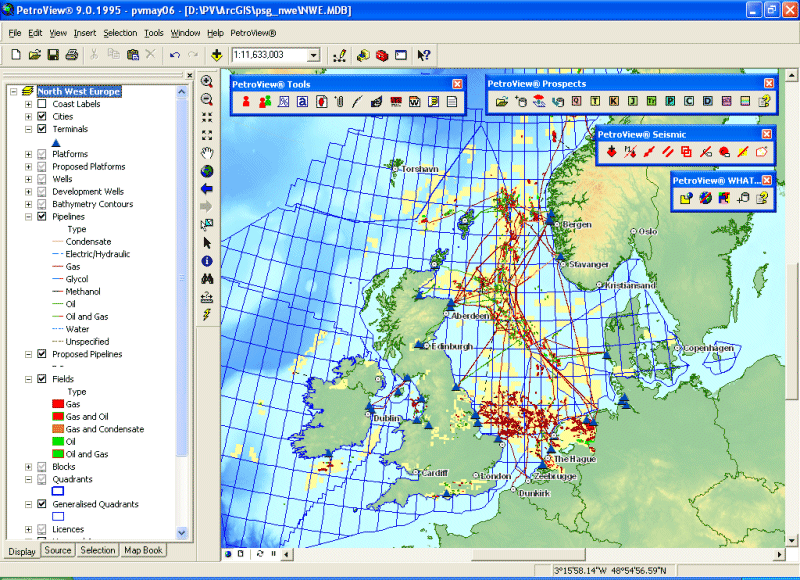This screenshot has width=800, height=580.
Task: Open the Find binoculars tool
Action: coord(207,279)
